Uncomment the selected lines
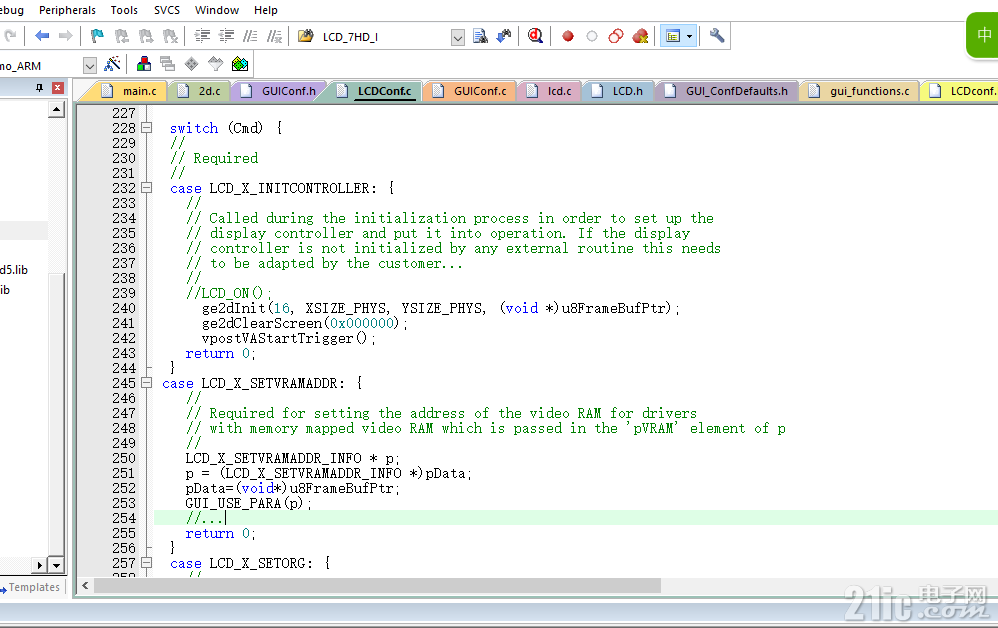998x628 pixels. click(274, 36)
